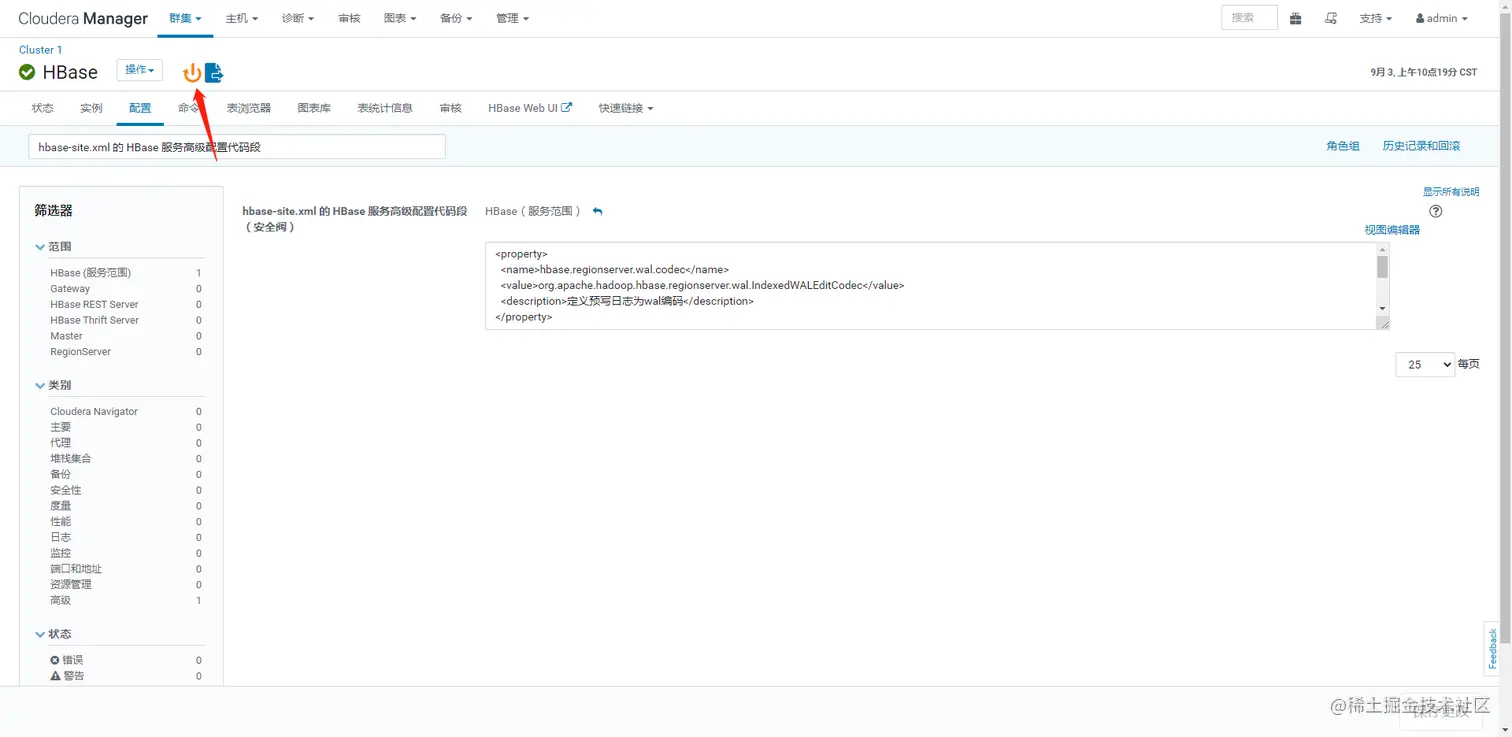Open the 备份 dropdown menu
This screenshot has width=1512, height=737.
[x=456, y=18]
